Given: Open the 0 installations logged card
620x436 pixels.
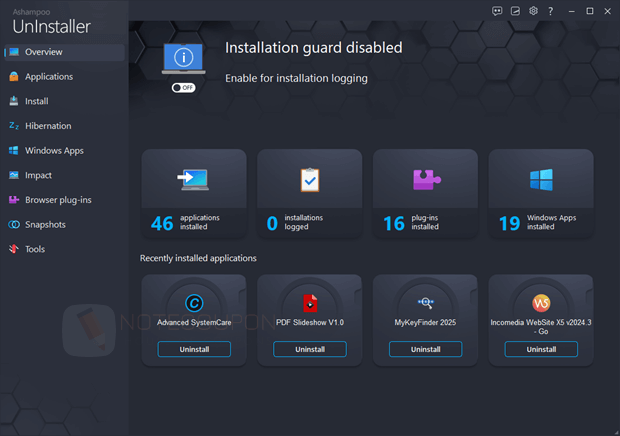Looking at the screenshot, I should click(x=310, y=193).
